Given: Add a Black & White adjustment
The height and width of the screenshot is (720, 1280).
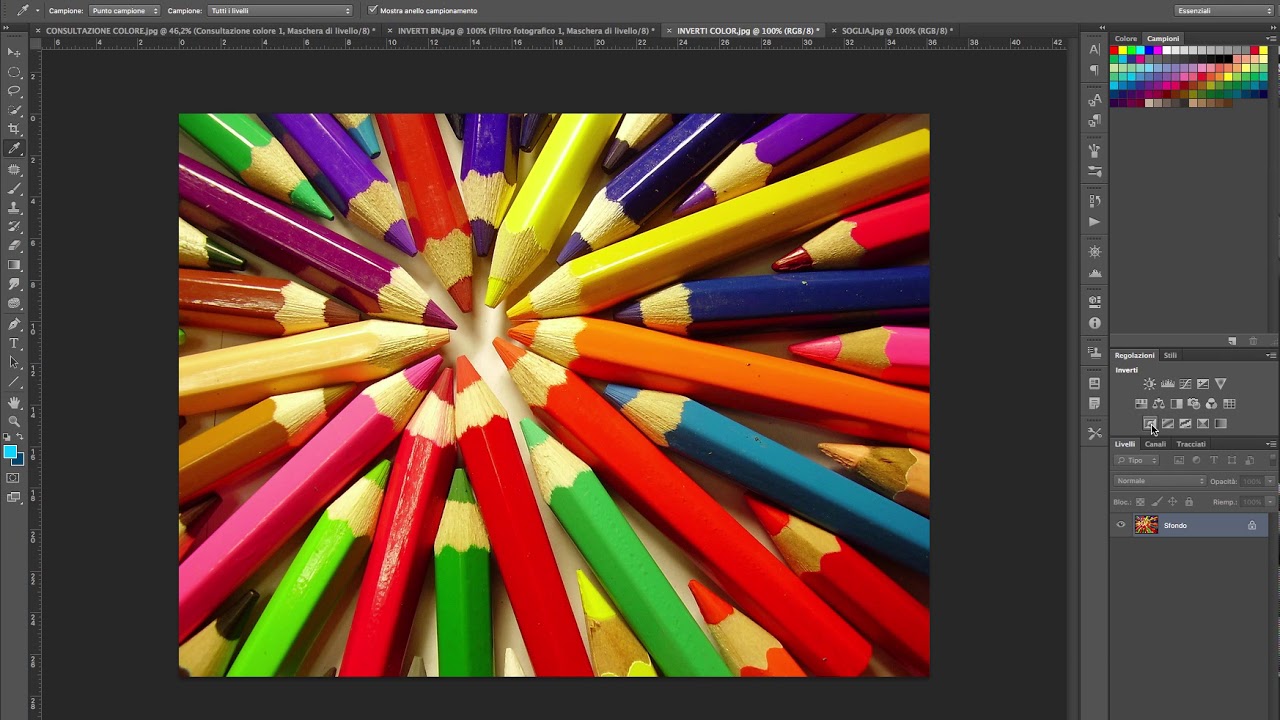Looking at the screenshot, I should point(1176,404).
